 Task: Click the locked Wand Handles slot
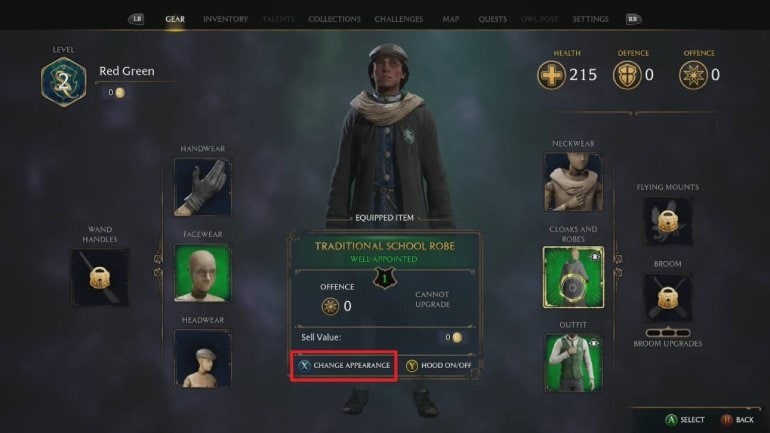100,277
